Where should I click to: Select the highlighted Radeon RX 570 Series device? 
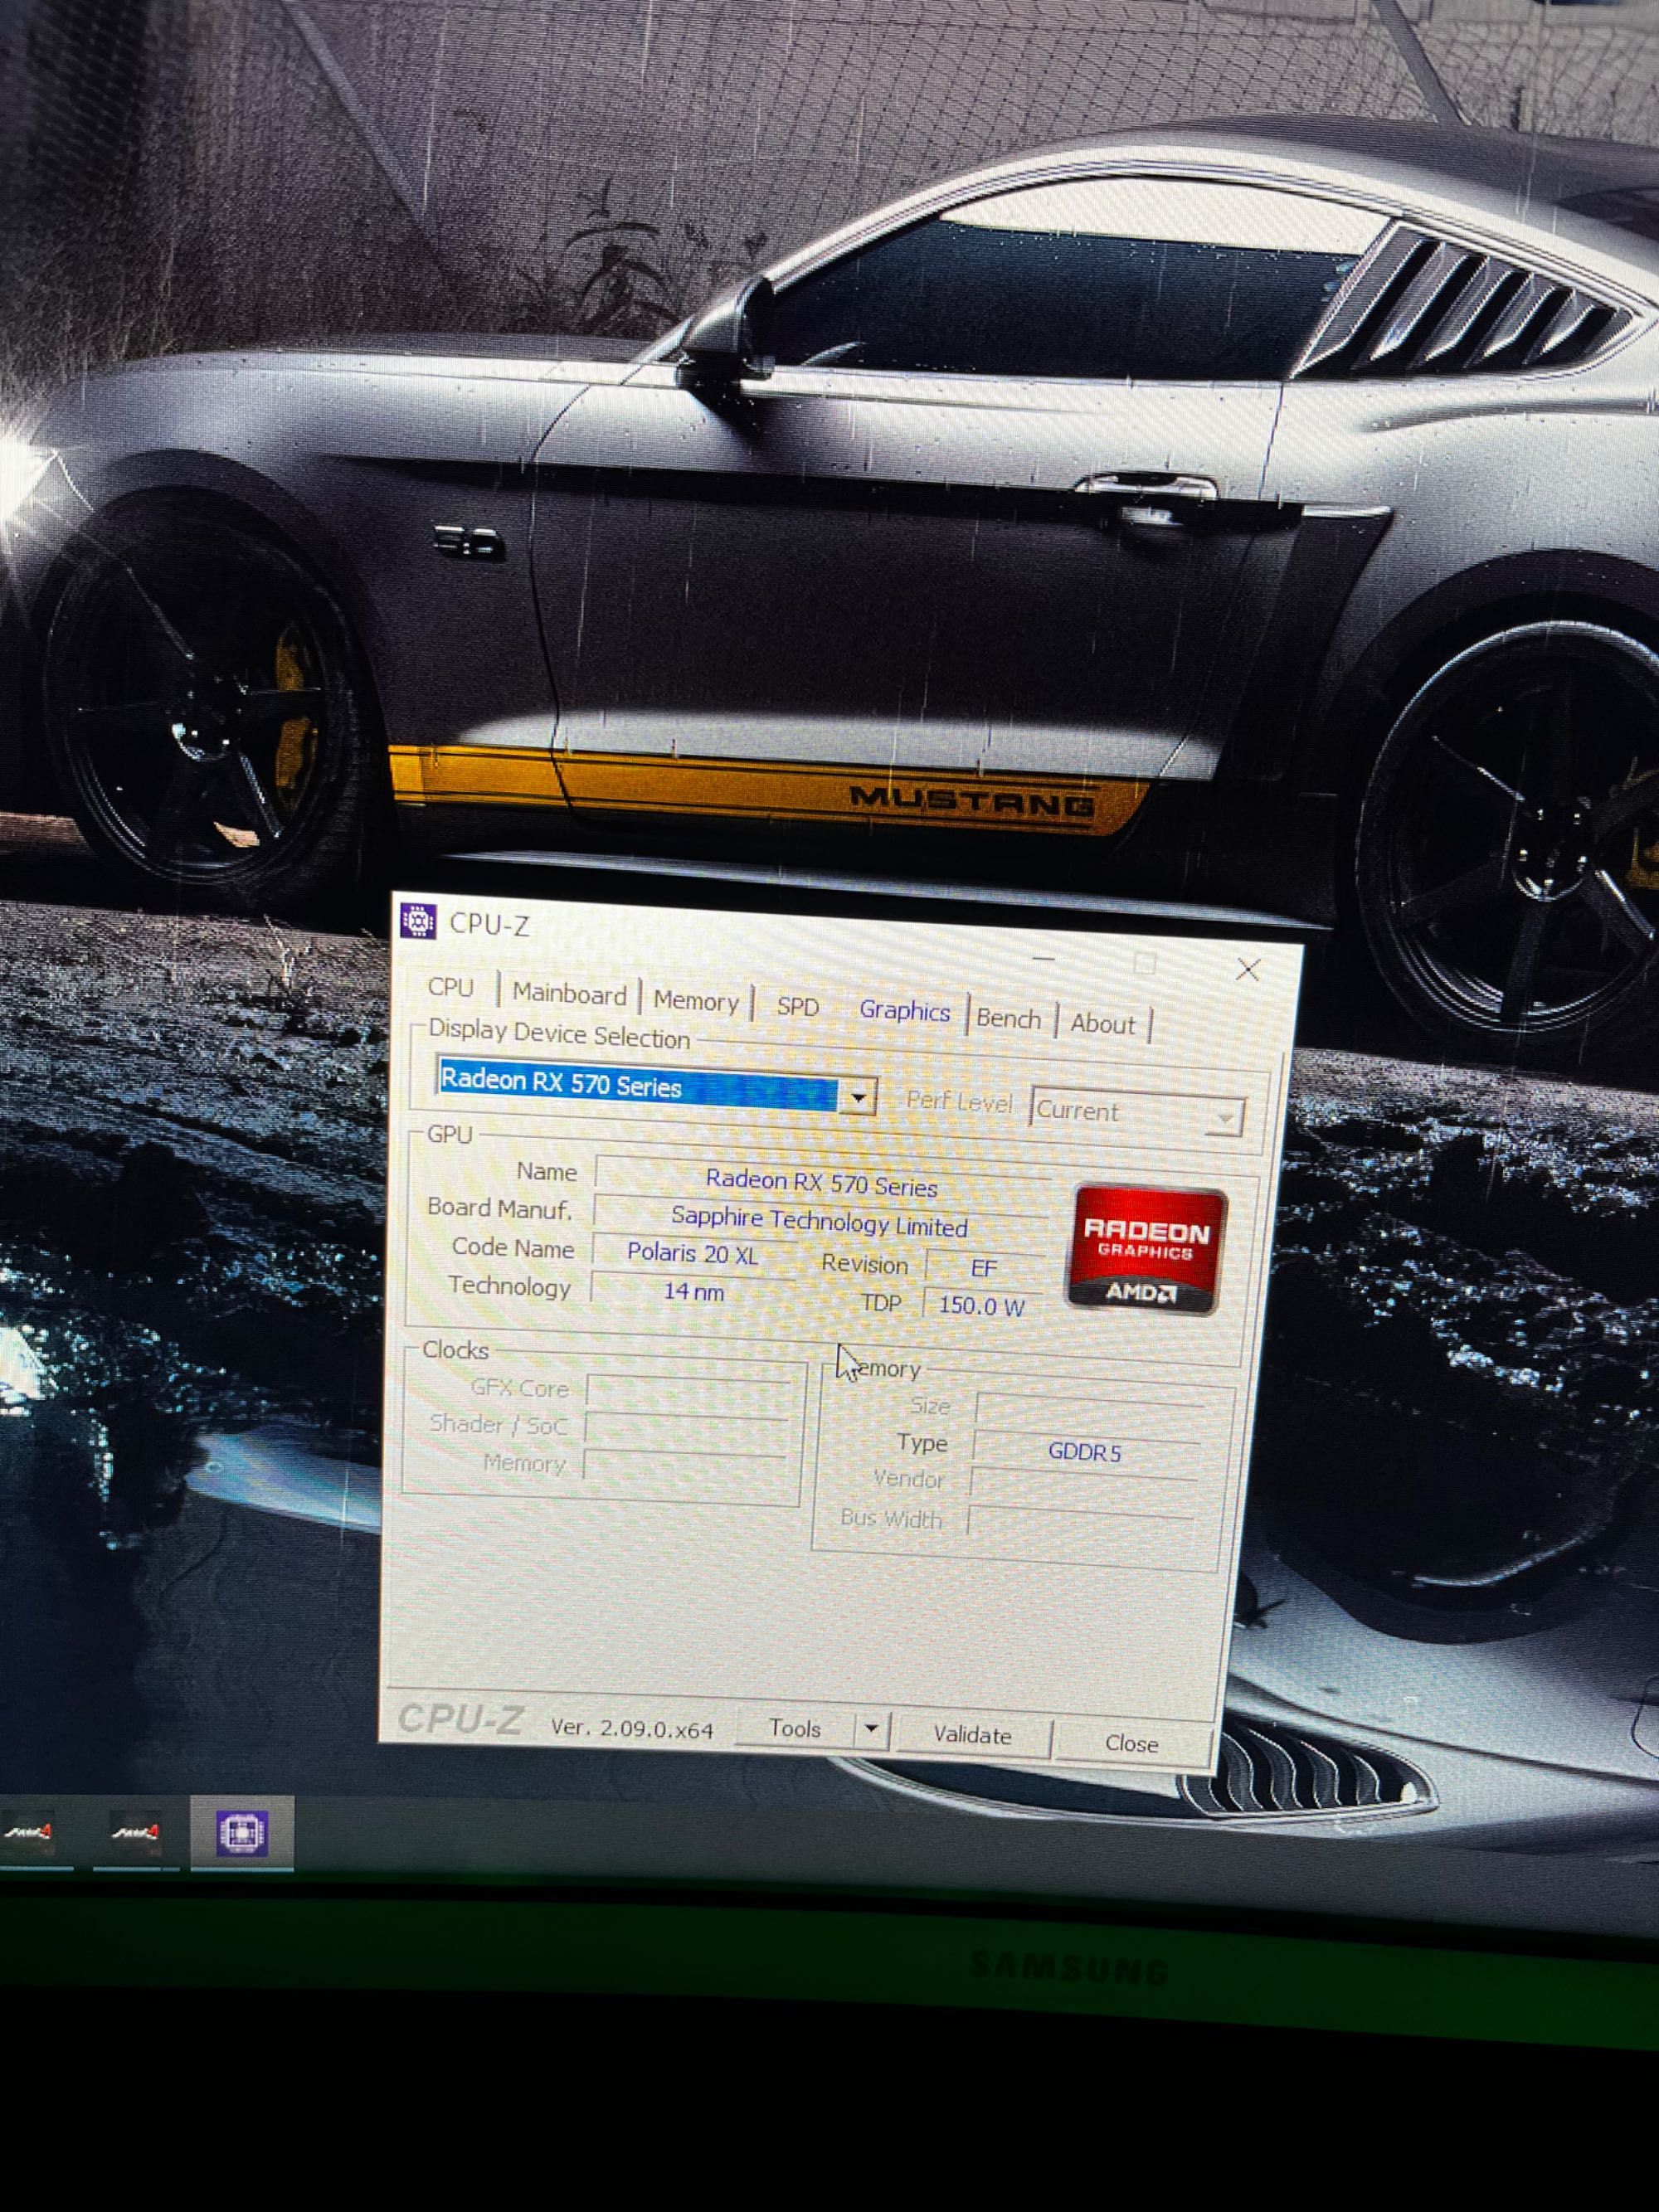coord(638,1085)
